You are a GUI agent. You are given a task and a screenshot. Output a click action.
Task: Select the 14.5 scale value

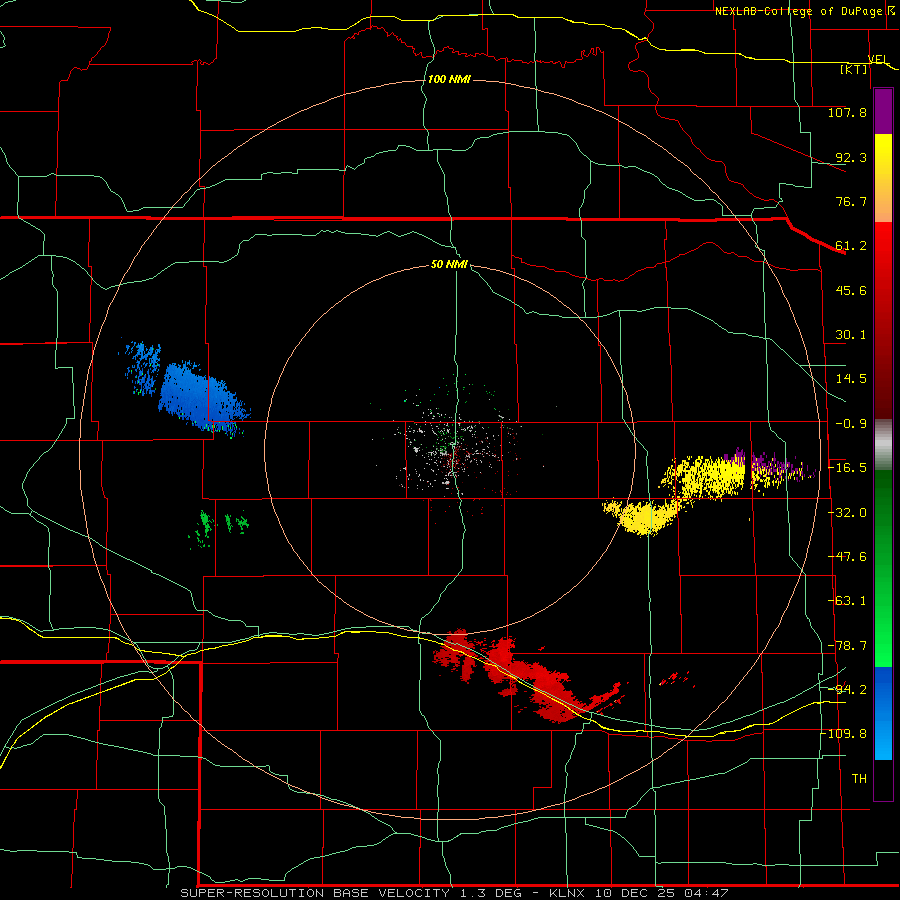(x=851, y=379)
